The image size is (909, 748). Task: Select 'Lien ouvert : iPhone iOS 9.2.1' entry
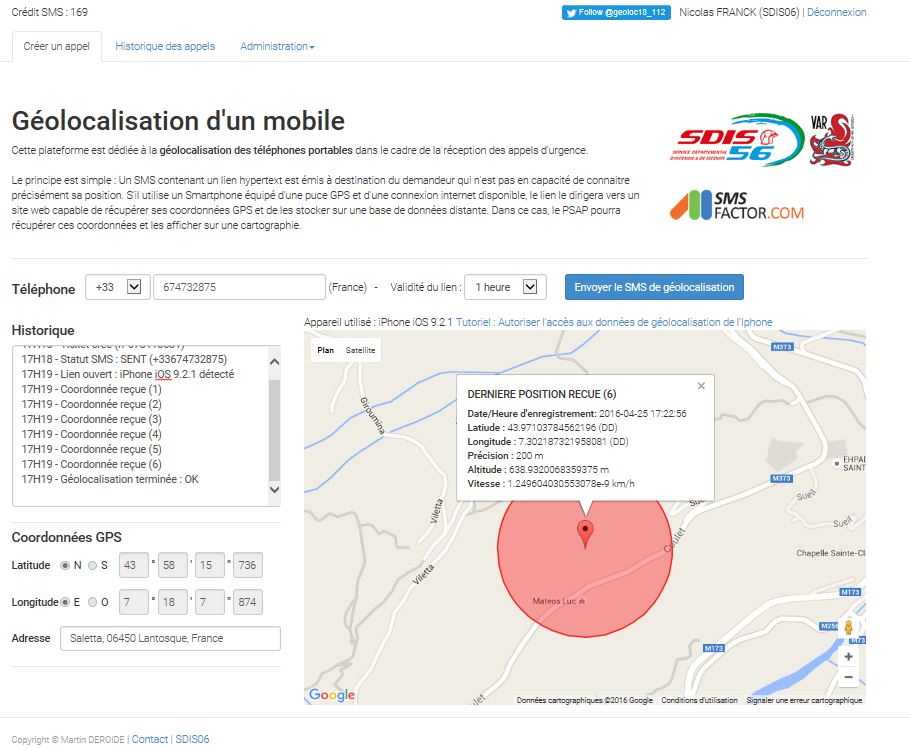[x=128, y=375]
